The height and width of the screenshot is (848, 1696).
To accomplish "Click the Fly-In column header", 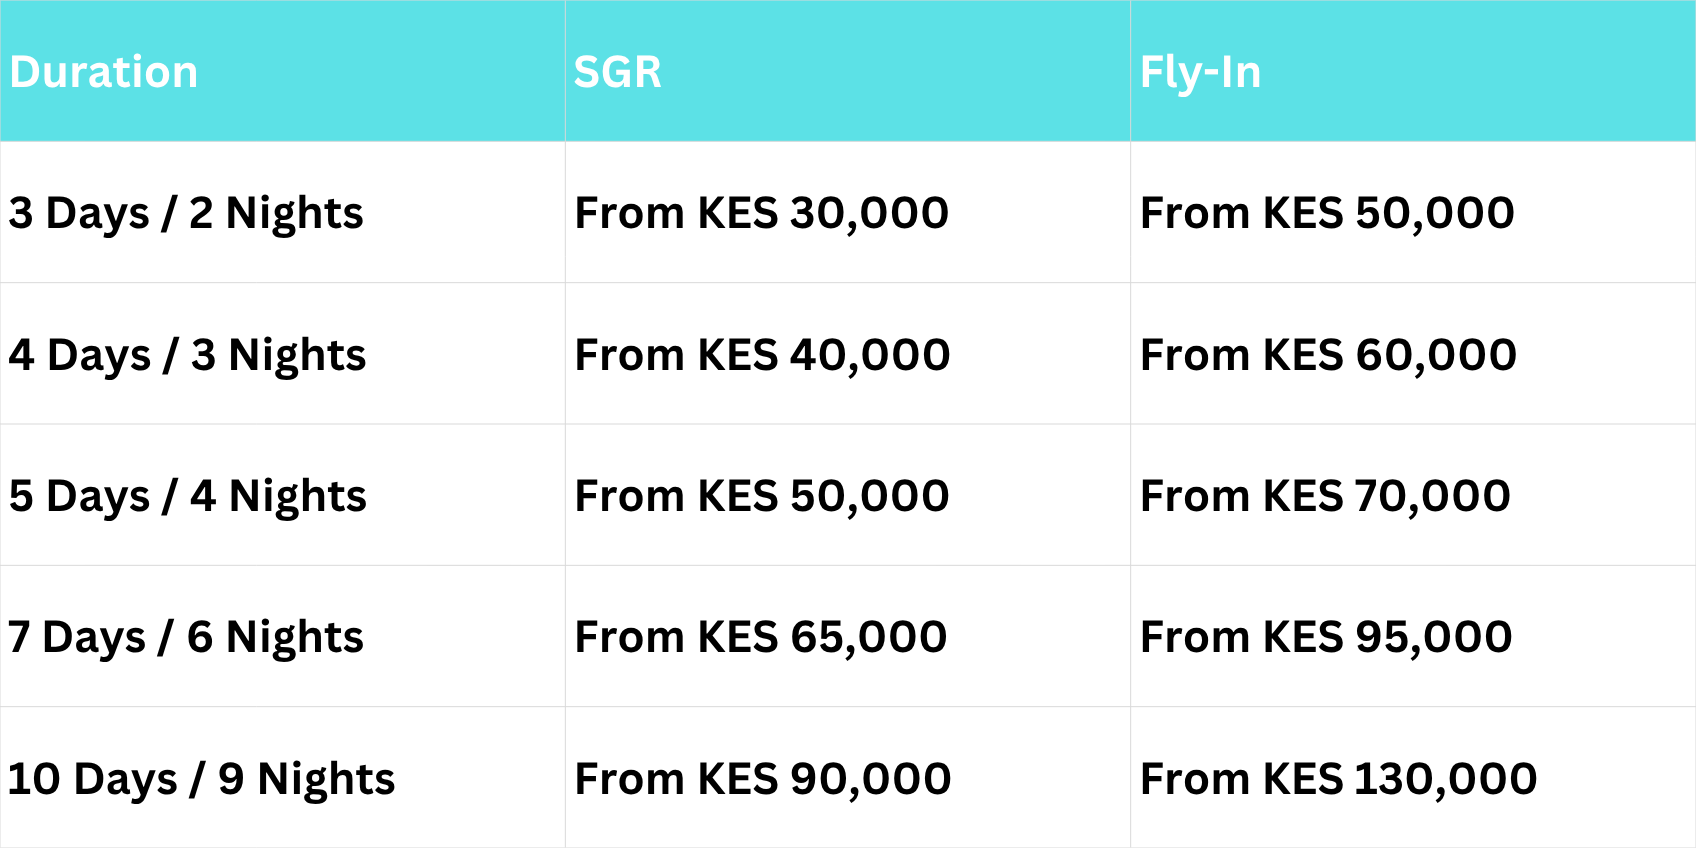I will [x=1200, y=72].
